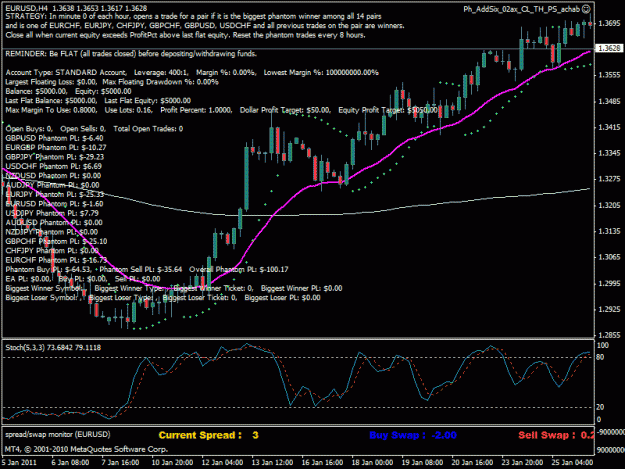Image resolution: width=625 pixels, height=469 pixels.
Task: Click the EURUSD Phantom PL: $-1.60 row
Action: click(54, 204)
